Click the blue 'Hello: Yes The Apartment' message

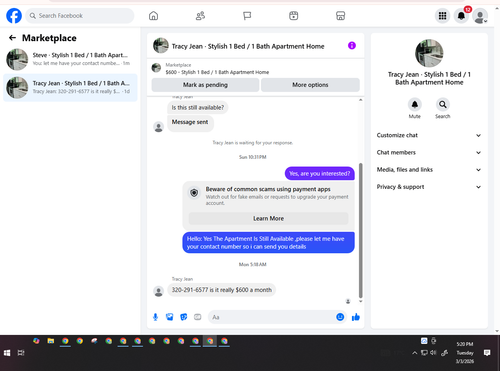point(268,243)
